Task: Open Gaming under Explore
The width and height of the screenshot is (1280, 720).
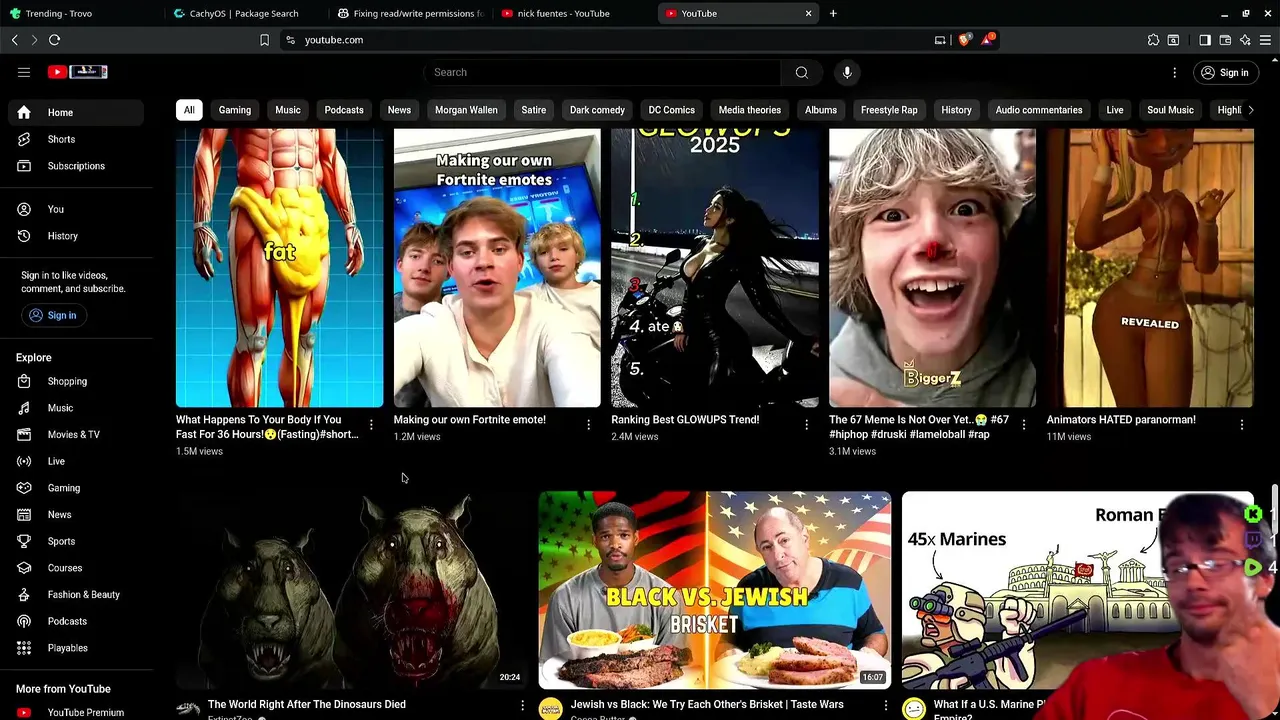Action: (76, 488)
